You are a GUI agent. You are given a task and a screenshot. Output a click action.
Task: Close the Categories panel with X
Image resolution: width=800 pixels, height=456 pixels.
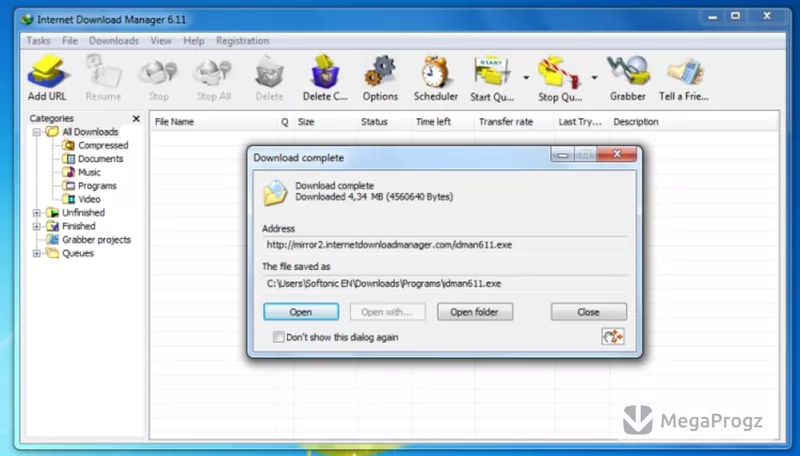136,118
